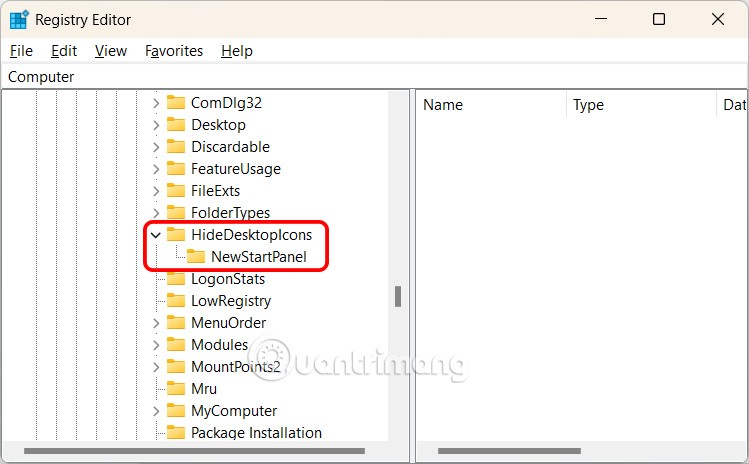Select the MenuOrder key label
The width and height of the screenshot is (749, 464).
(x=228, y=323)
